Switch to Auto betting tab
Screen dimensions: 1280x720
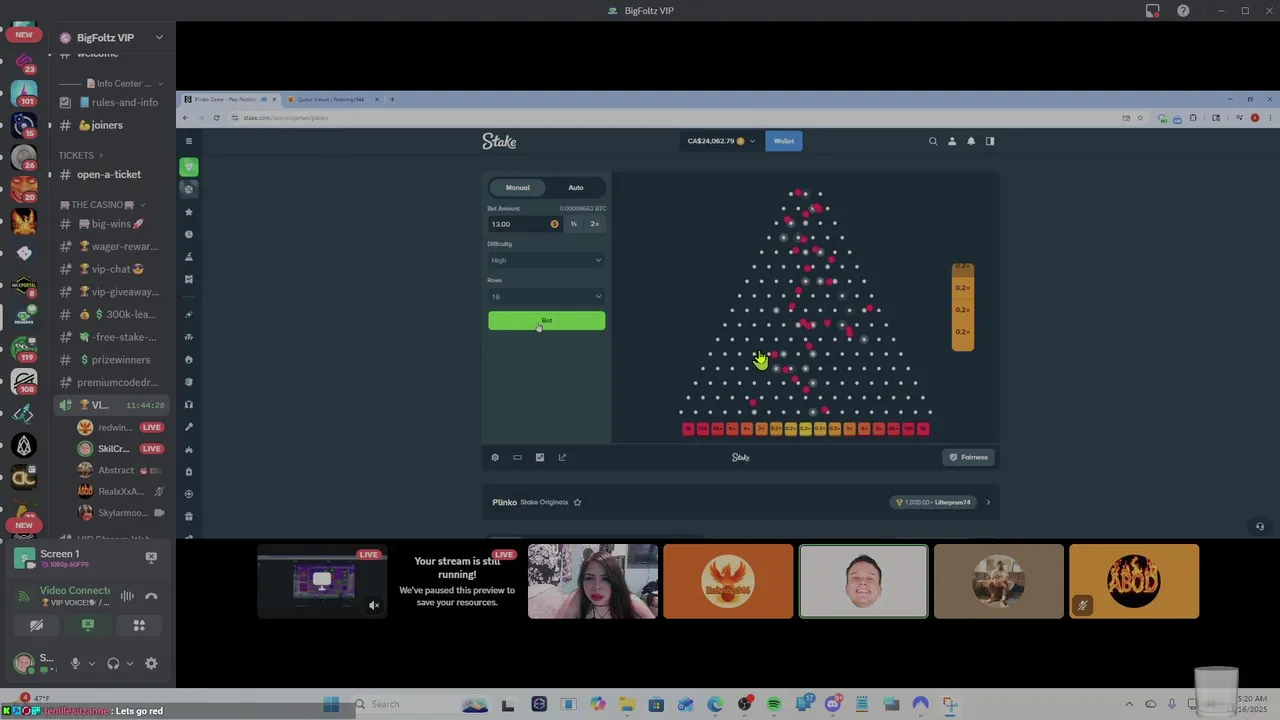coord(576,187)
